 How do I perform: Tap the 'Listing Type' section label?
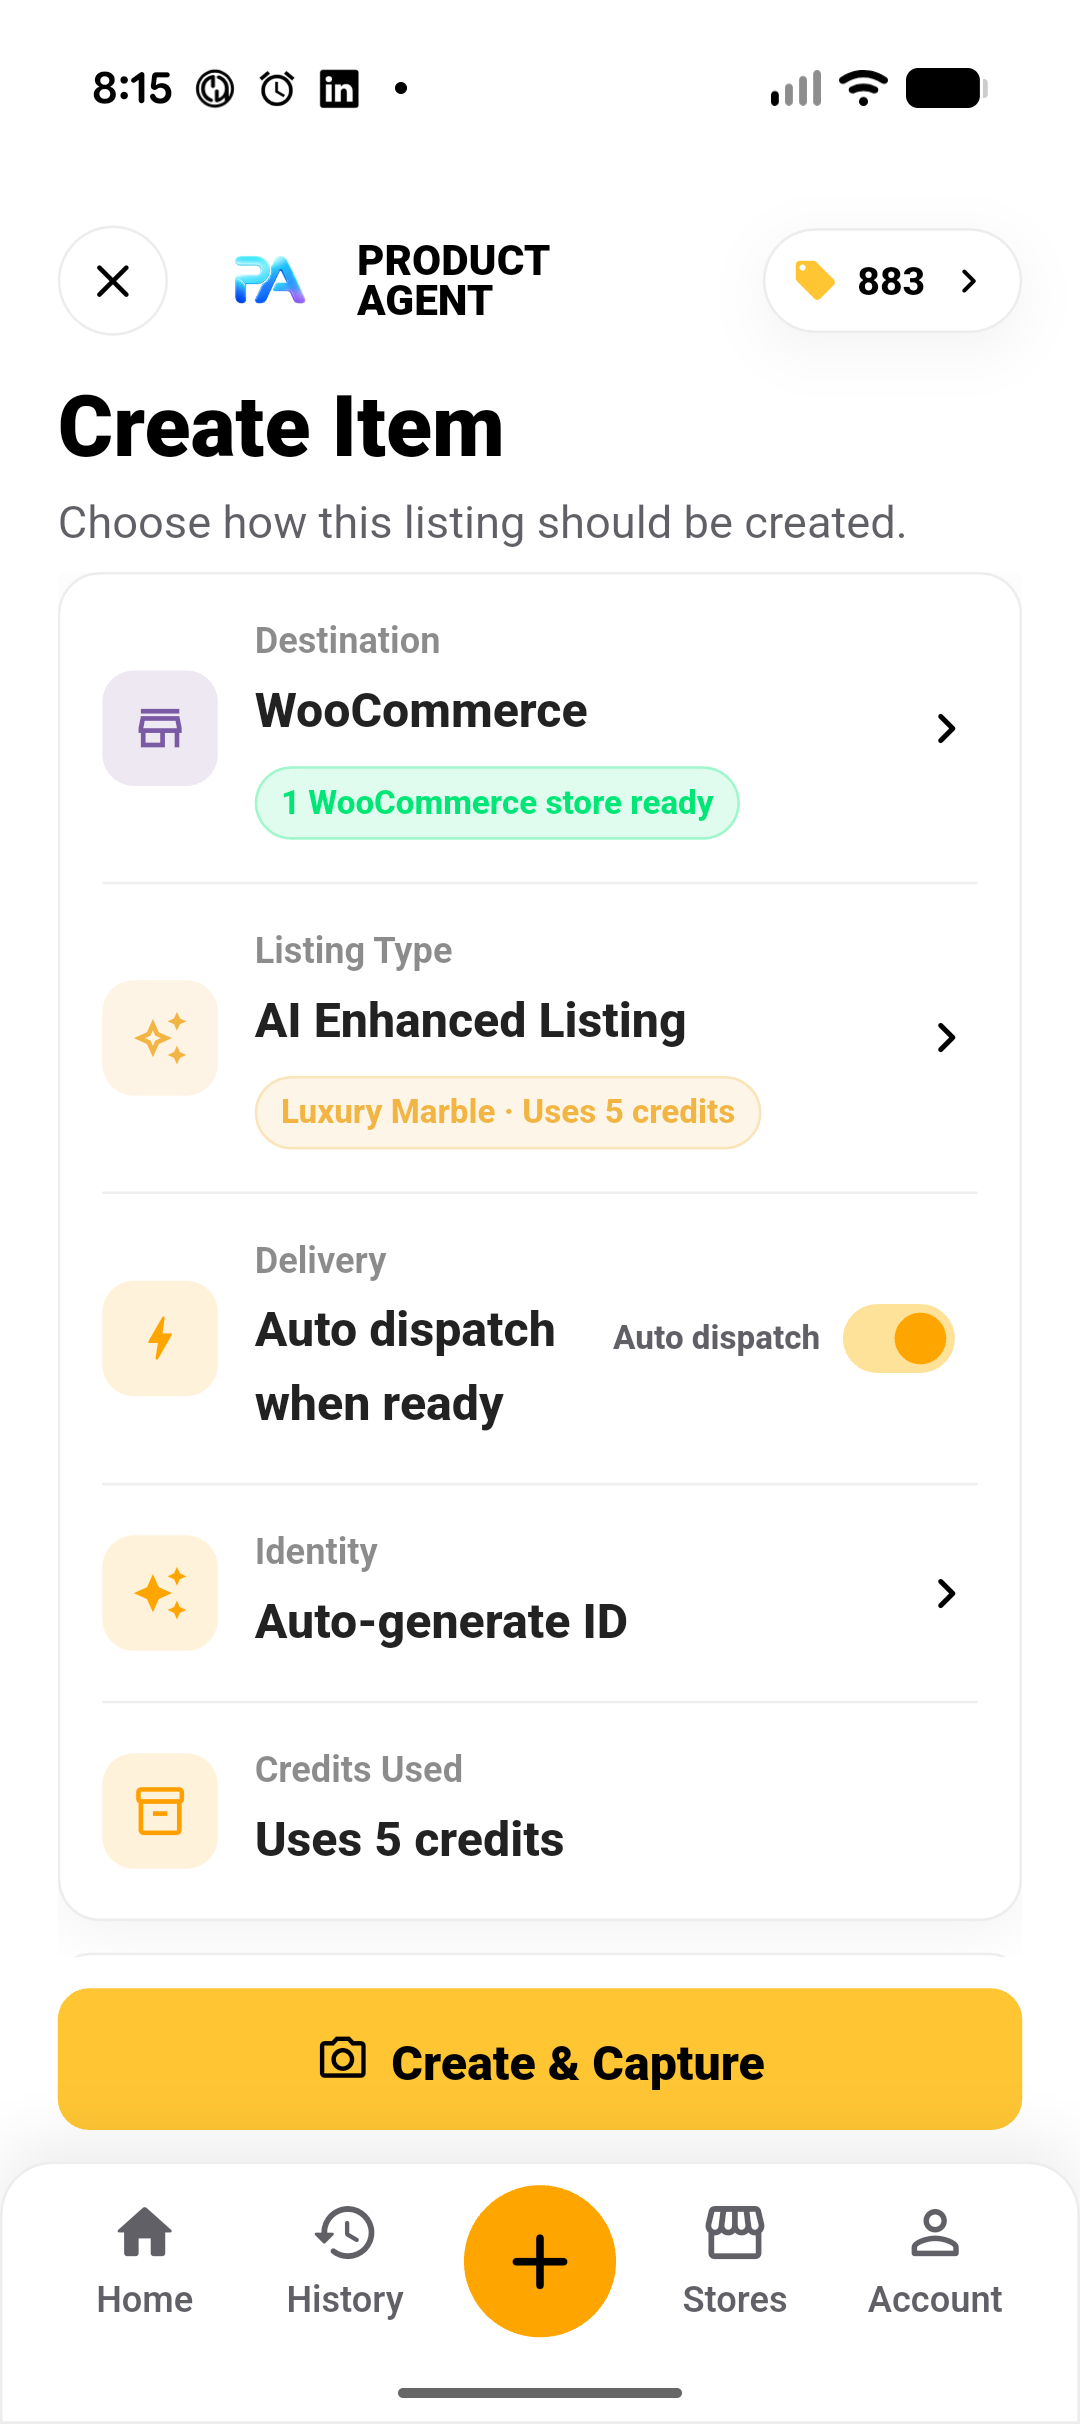point(354,951)
